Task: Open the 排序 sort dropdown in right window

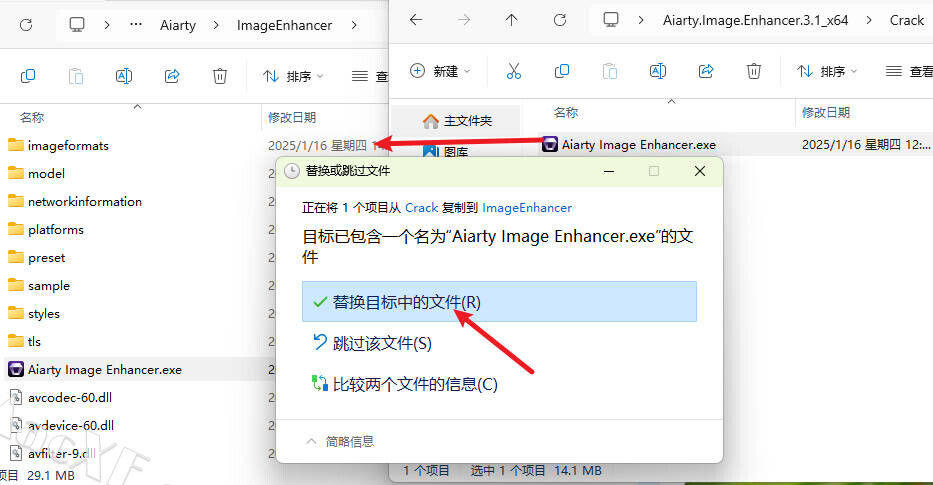Action: tap(827, 71)
